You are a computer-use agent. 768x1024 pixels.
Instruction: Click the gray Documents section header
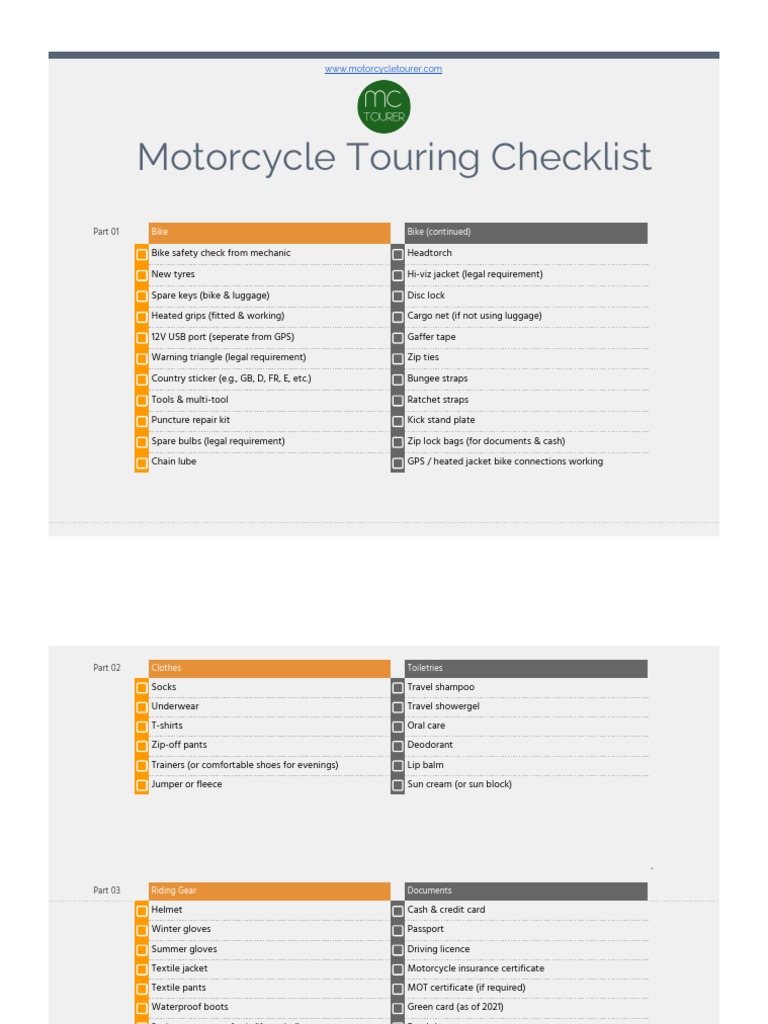pos(525,890)
